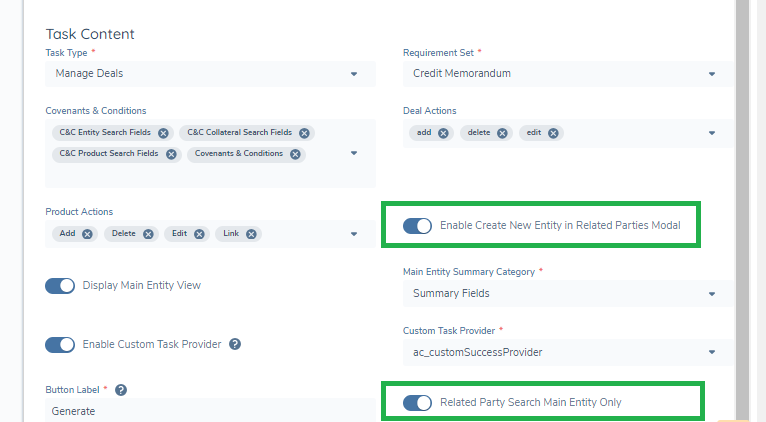Screen dimensions: 766x422
Task: Toggle Enable Create New Entity in Related Parties Modal
Action: [x=417, y=226]
